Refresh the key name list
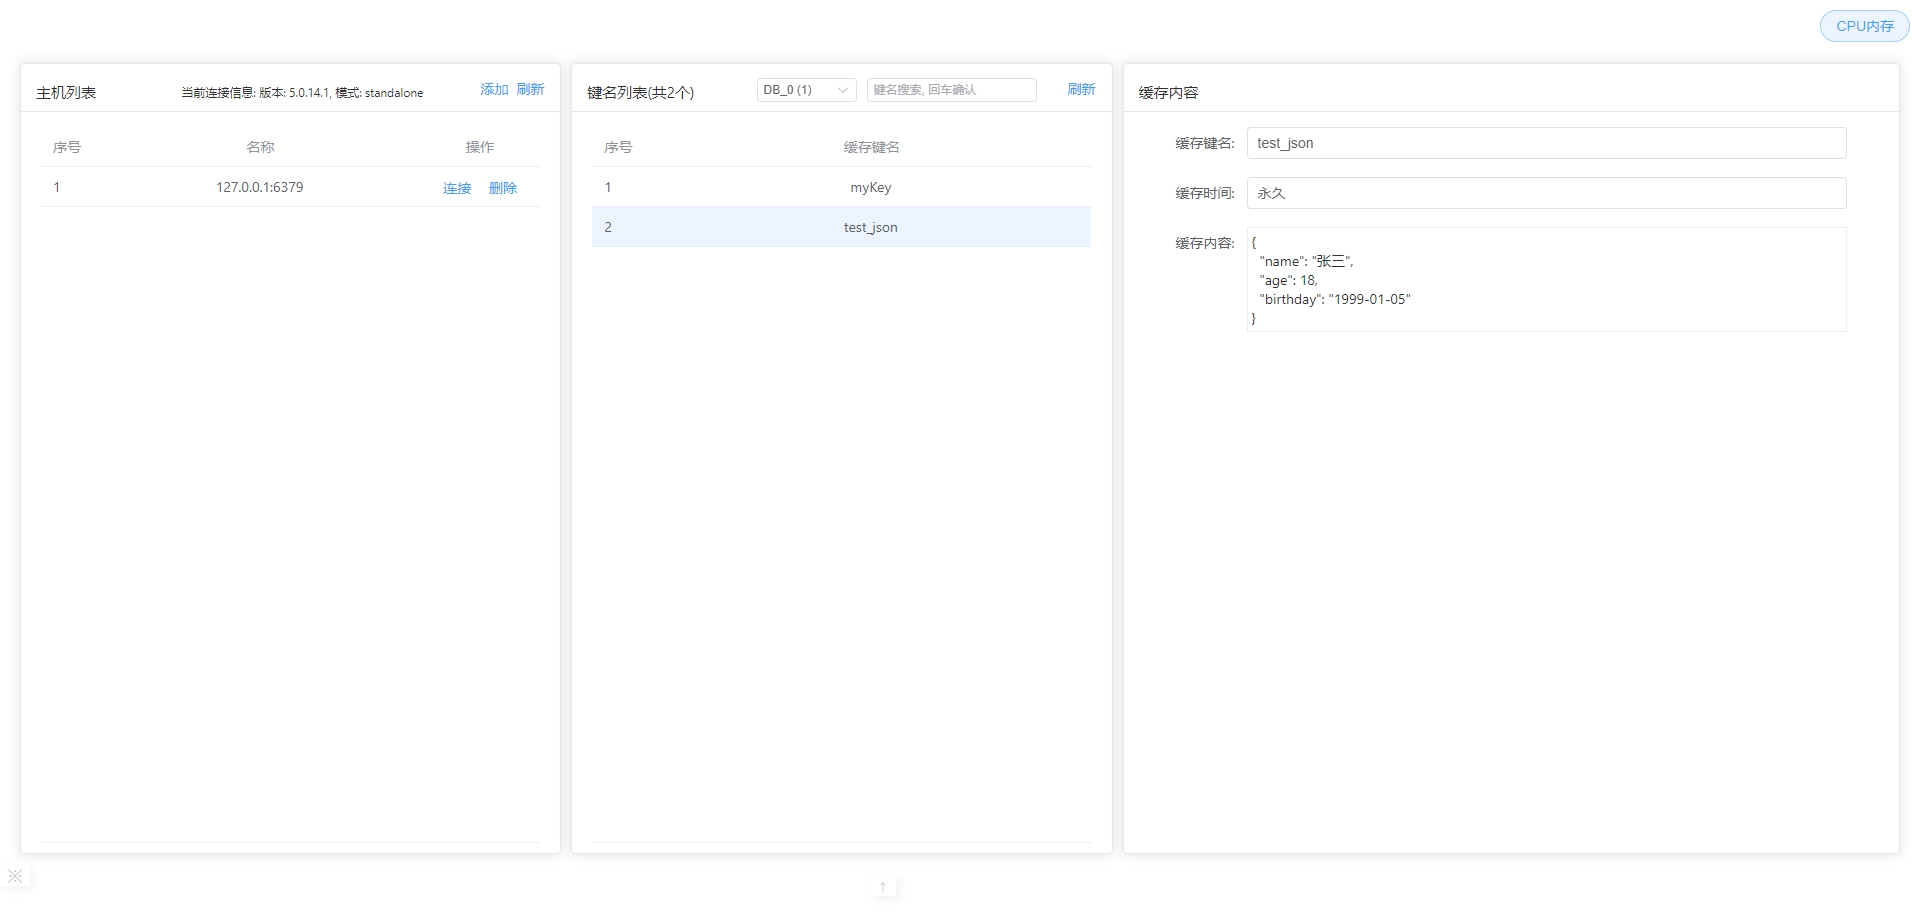1920x916 pixels. click(1081, 90)
